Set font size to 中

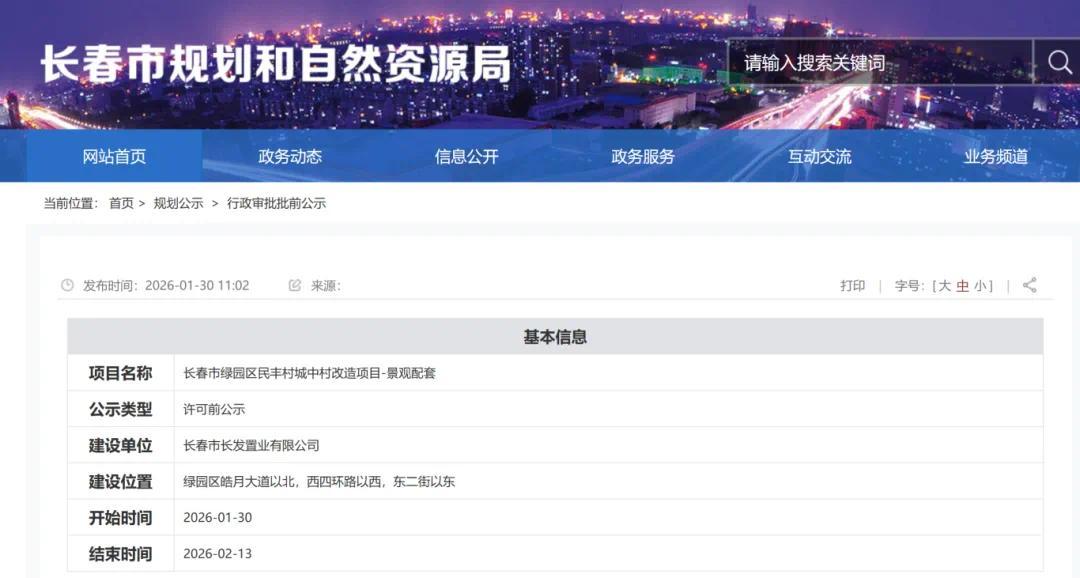point(962,285)
